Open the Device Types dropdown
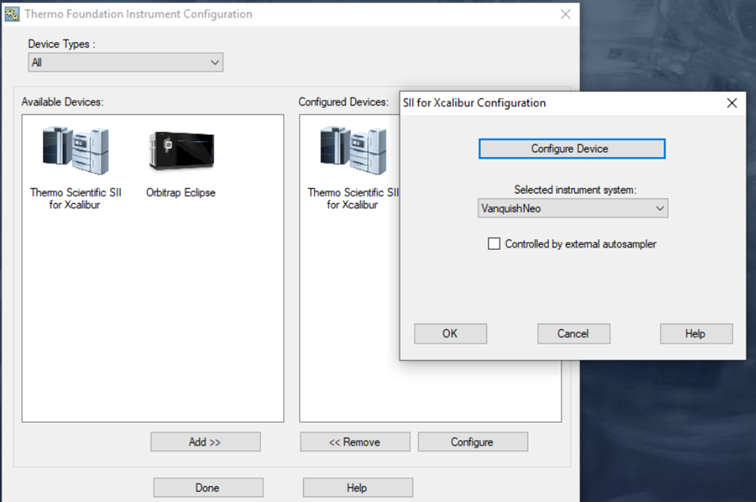Viewport: 756px width, 502px height. click(125, 62)
